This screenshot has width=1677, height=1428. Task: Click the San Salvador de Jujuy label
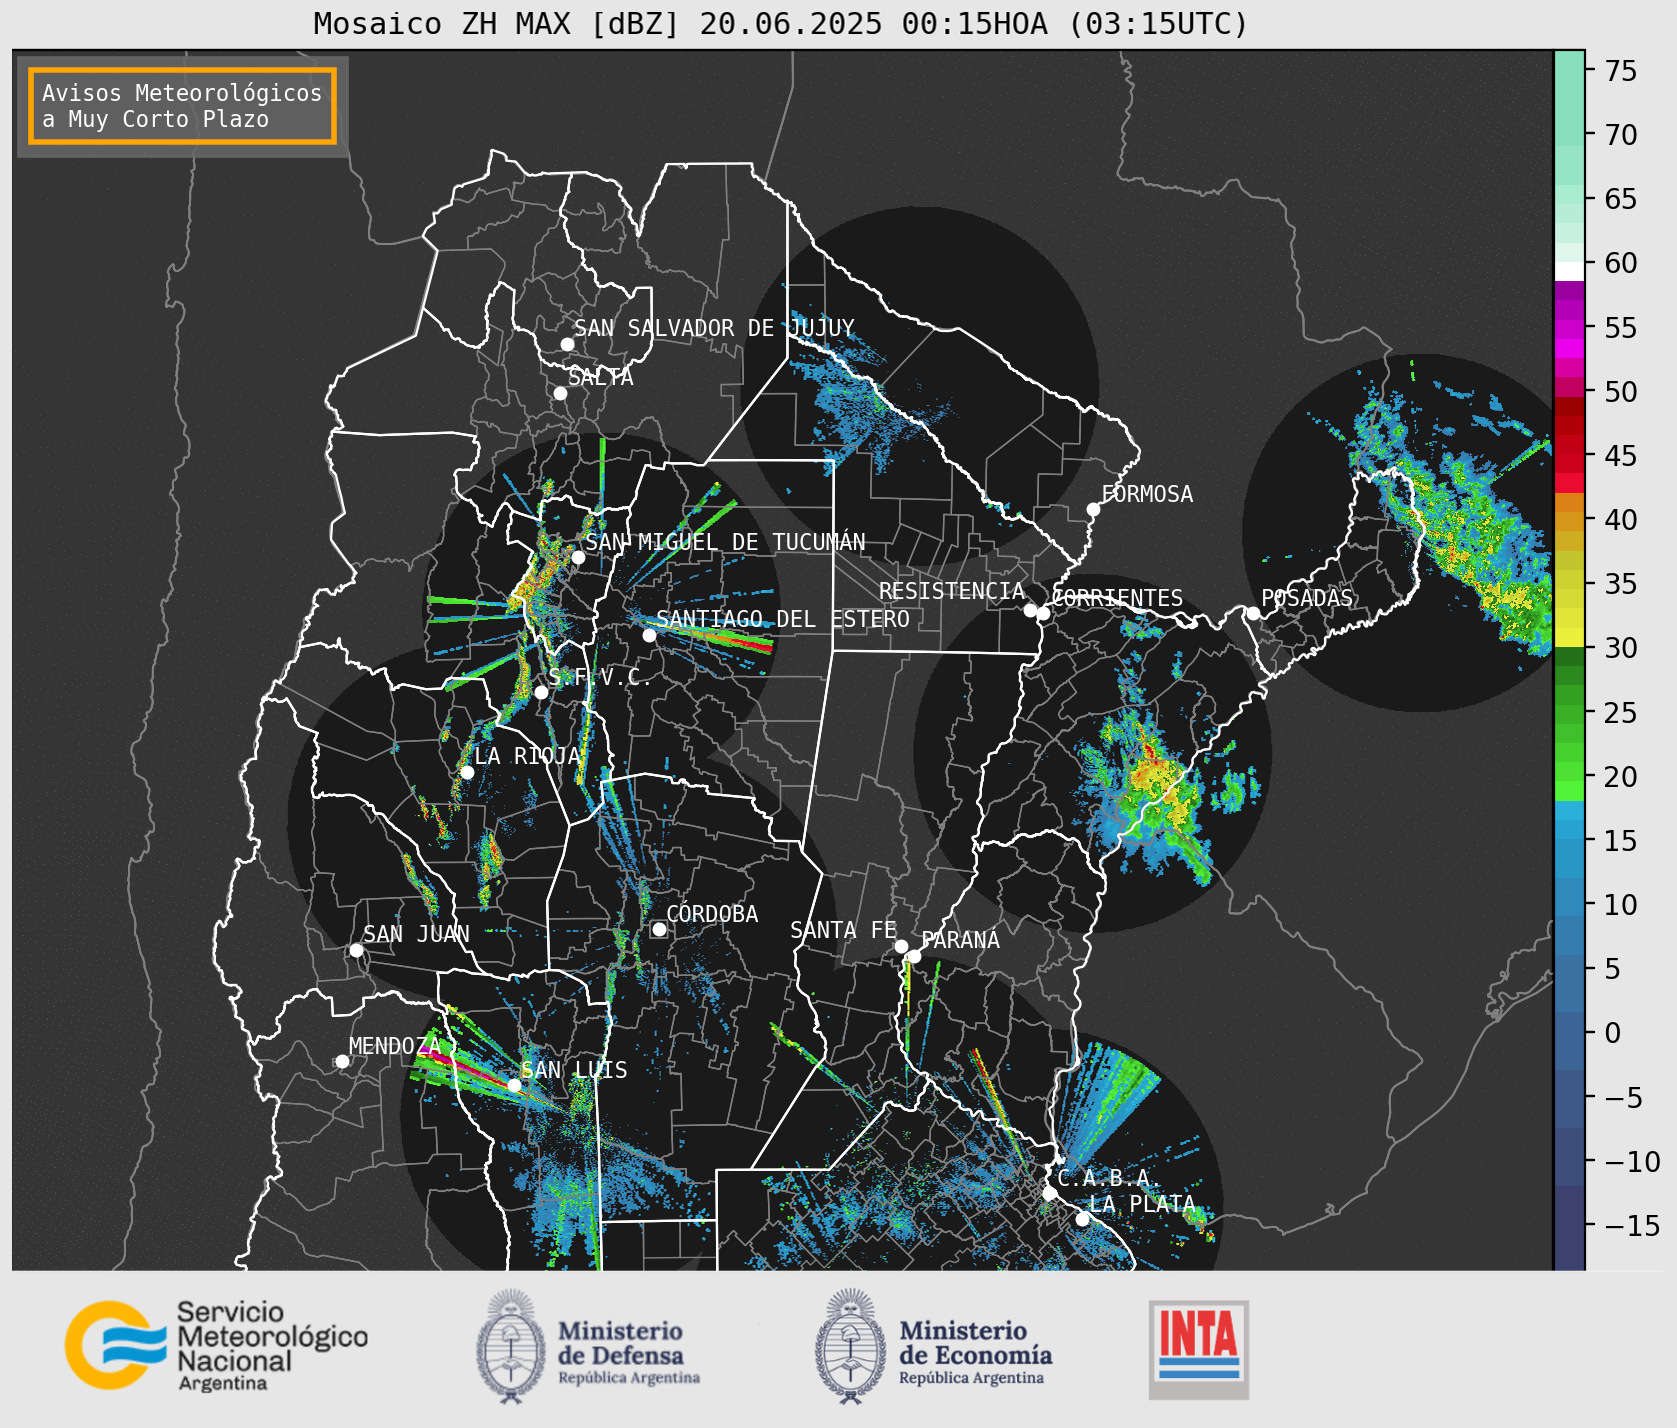click(x=714, y=328)
